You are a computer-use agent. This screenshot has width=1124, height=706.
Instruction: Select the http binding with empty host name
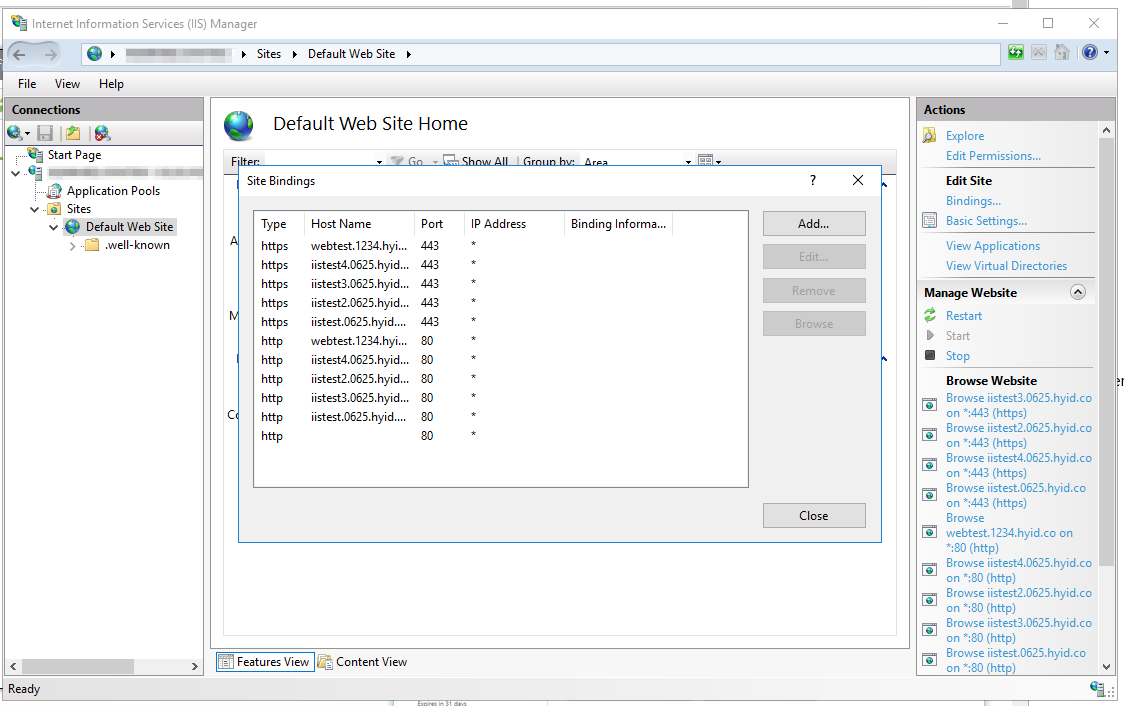click(x=500, y=436)
